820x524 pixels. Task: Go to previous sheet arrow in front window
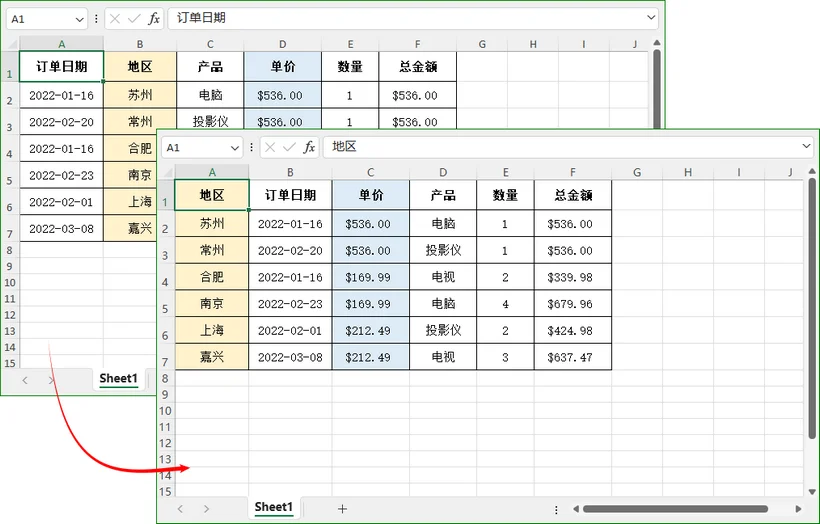(x=180, y=509)
